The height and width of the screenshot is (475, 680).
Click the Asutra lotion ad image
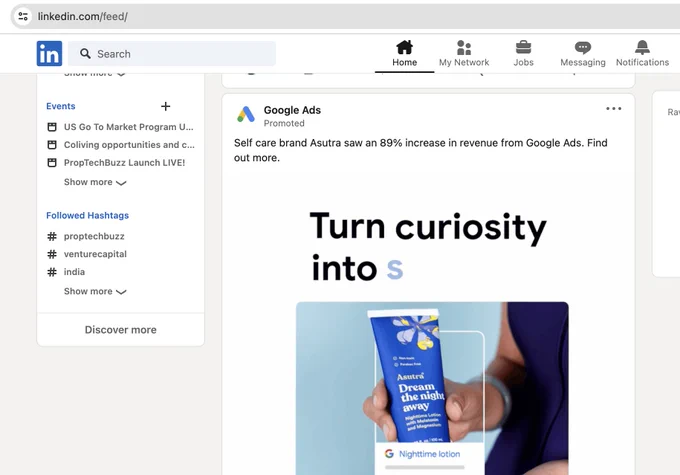[x=432, y=388]
